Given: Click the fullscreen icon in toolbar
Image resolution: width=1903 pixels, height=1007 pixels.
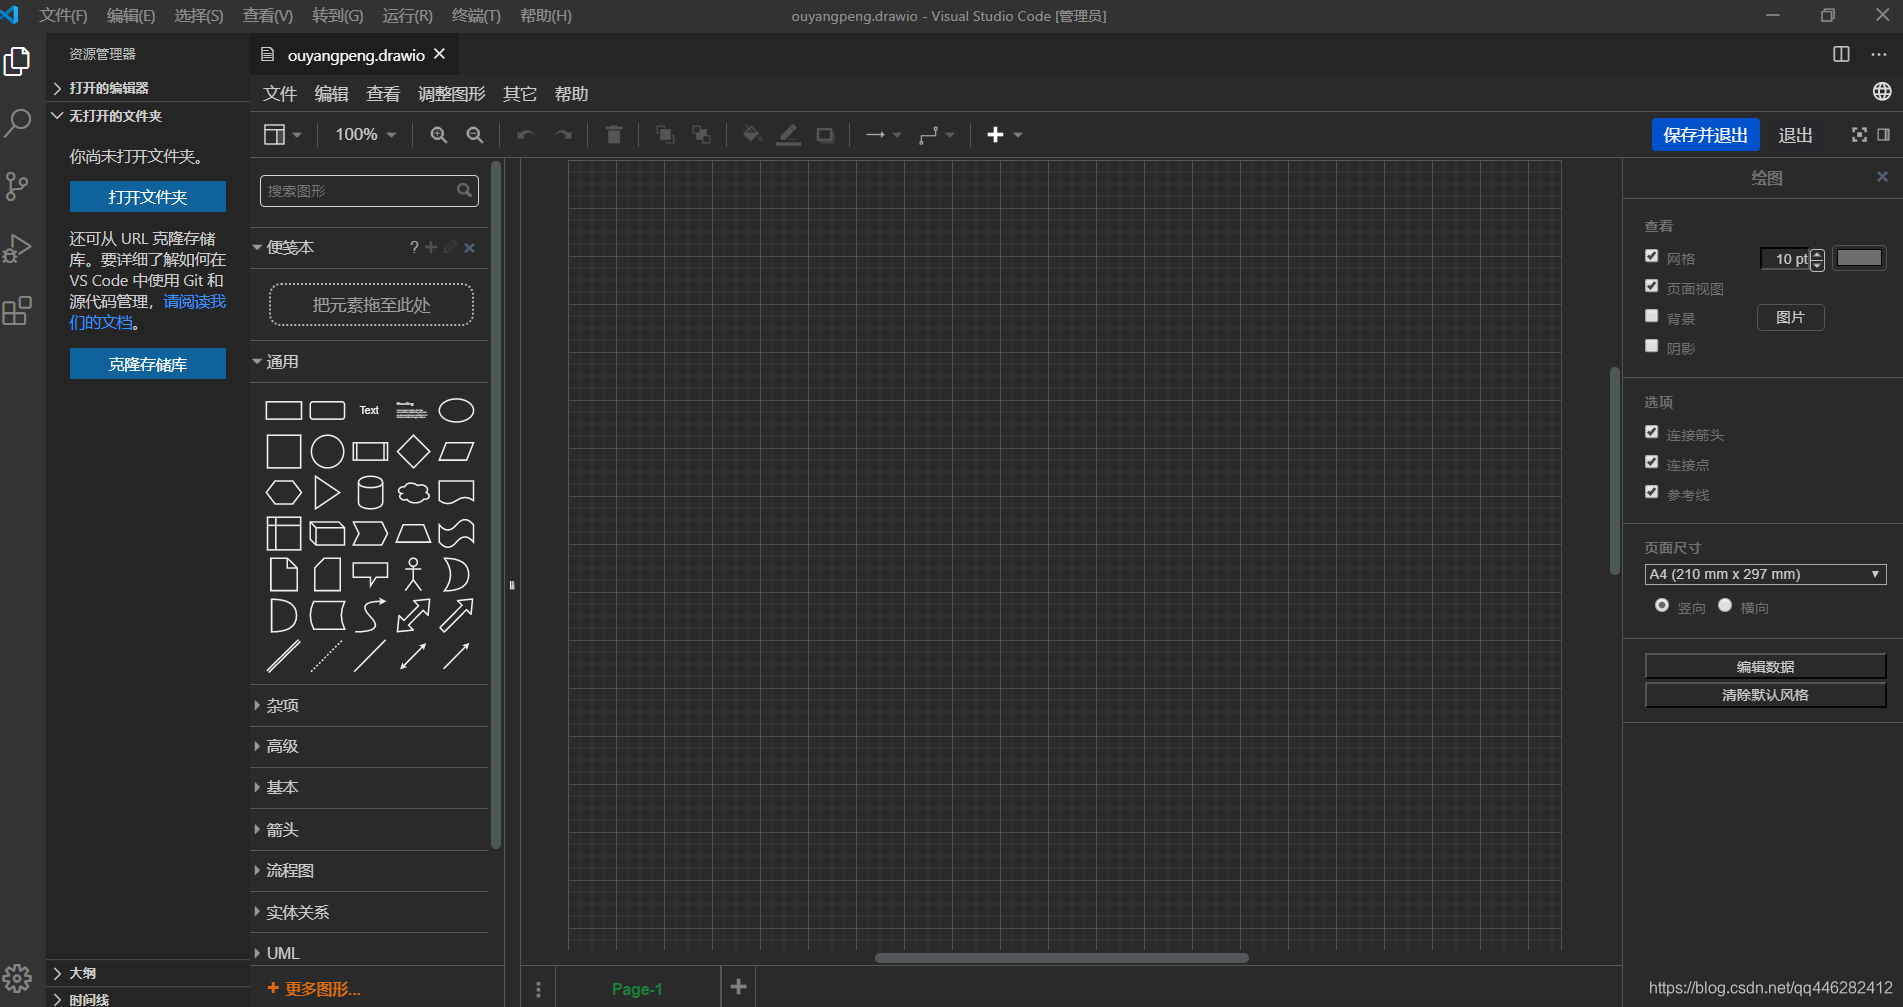Looking at the screenshot, I should click(1859, 135).
